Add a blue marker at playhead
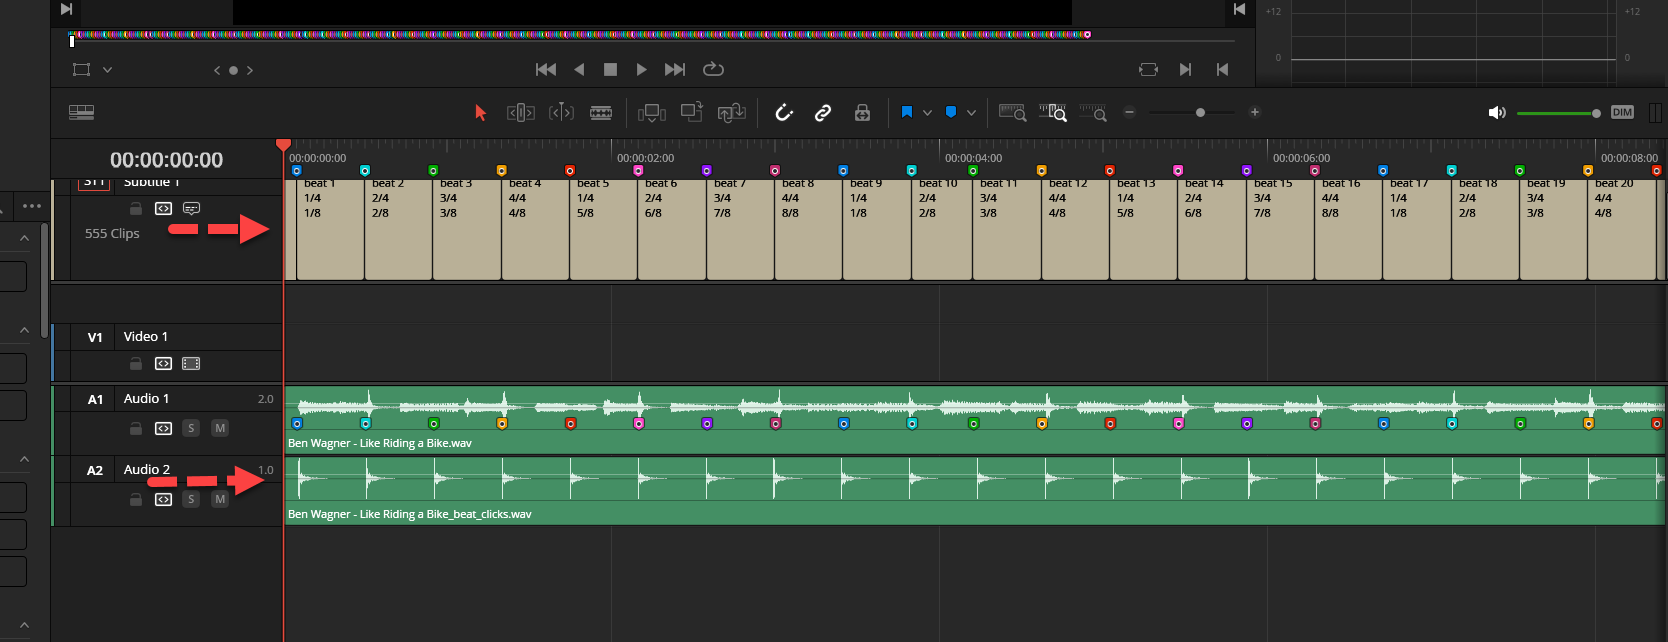The height and width of the screenshot is (642, 1668). 951,112
